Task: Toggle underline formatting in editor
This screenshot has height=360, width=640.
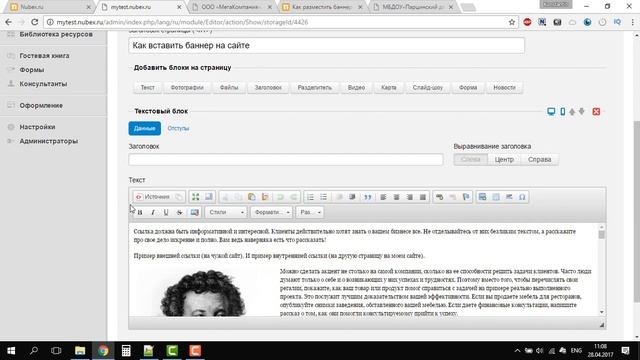Action: pos(166,212)
